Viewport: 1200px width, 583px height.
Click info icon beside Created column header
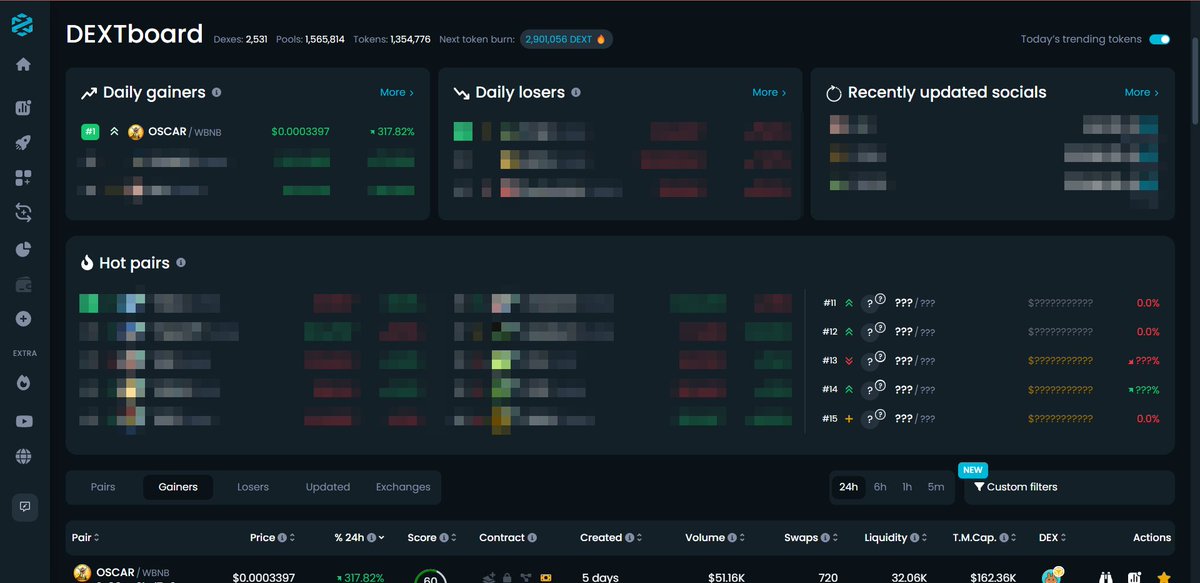tap(630, 538)
